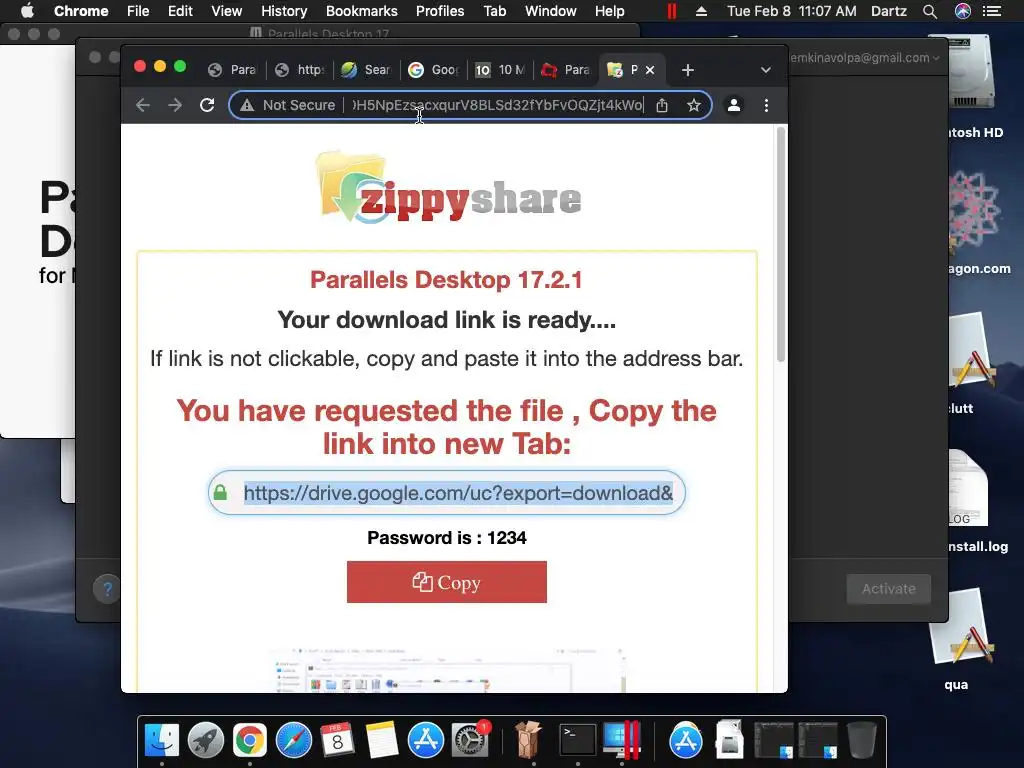1024x768 pixels.
Task: Open Launchpad from the Dock
Action: pos(206,741)
